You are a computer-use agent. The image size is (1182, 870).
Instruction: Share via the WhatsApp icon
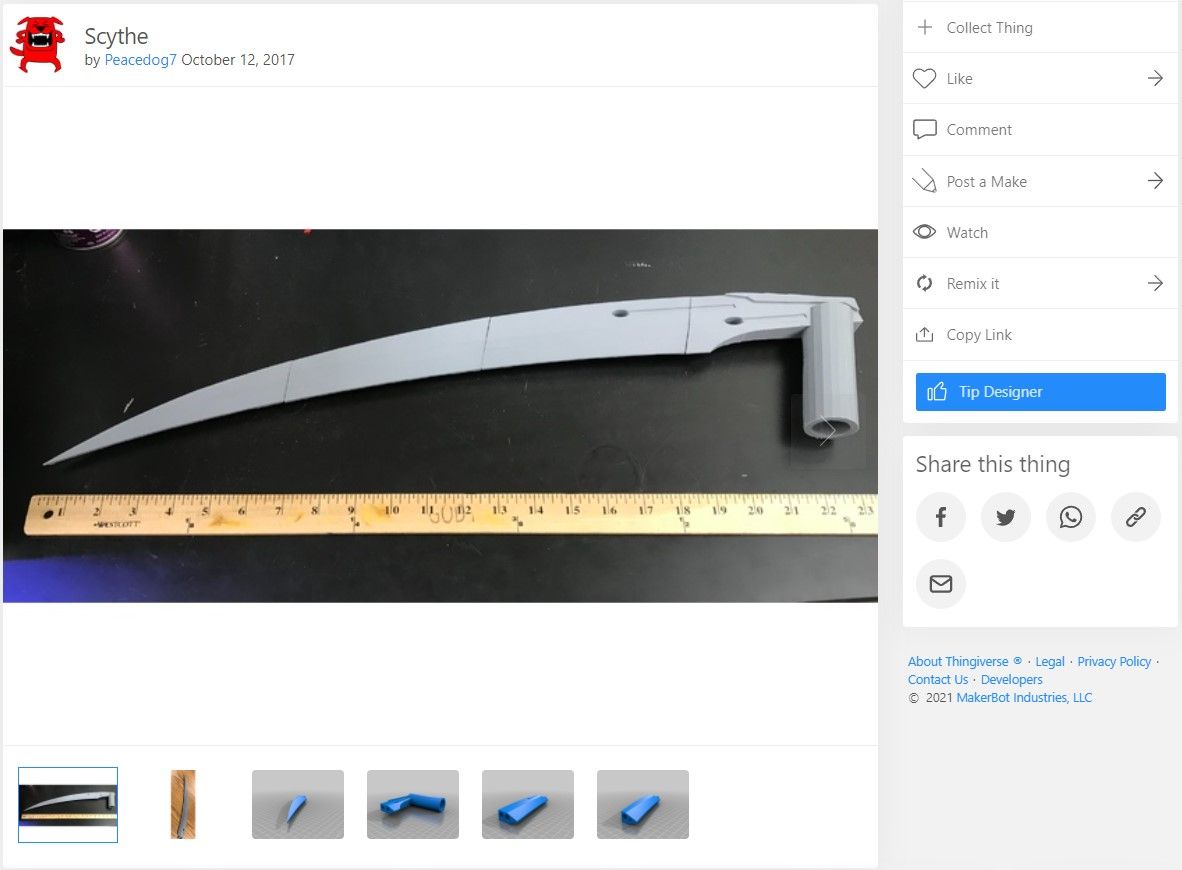pos(1071,517)
